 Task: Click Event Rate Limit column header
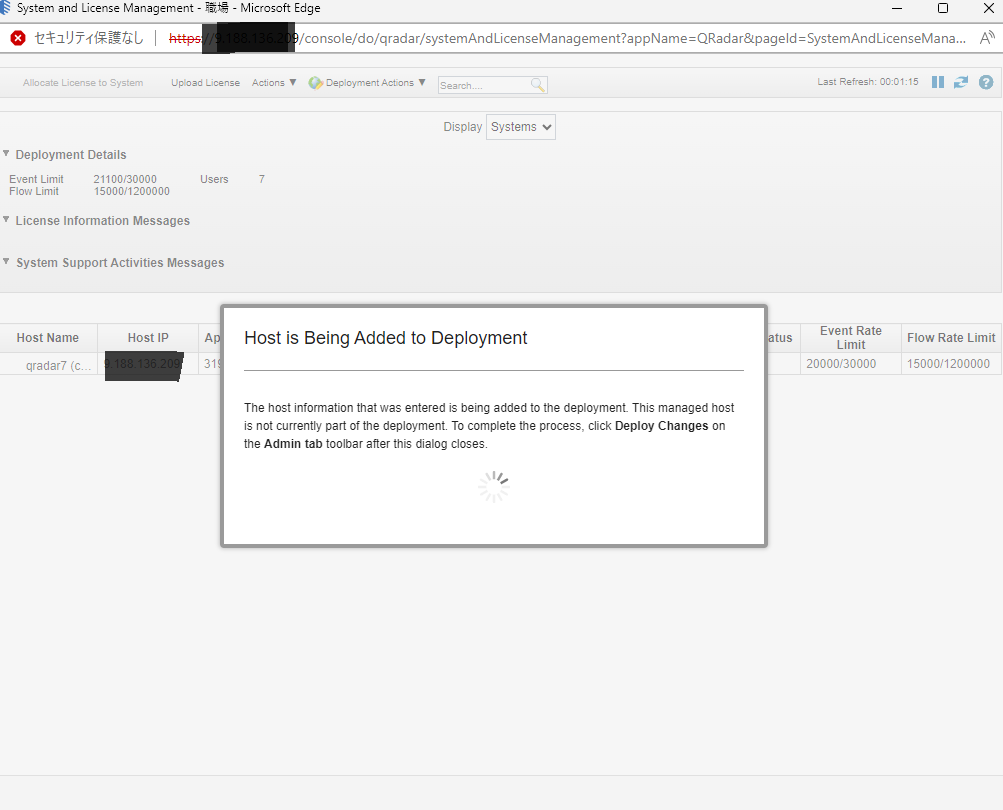pos(850,338)
